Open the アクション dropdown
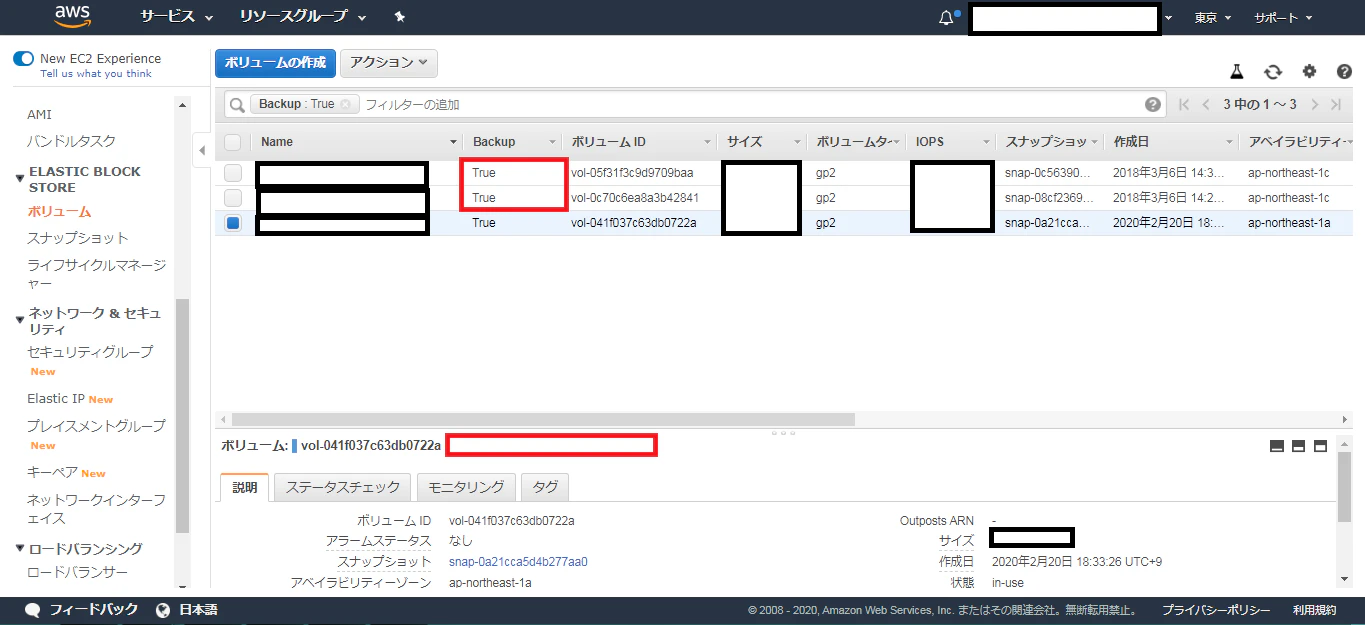 (x=389, y=62)
